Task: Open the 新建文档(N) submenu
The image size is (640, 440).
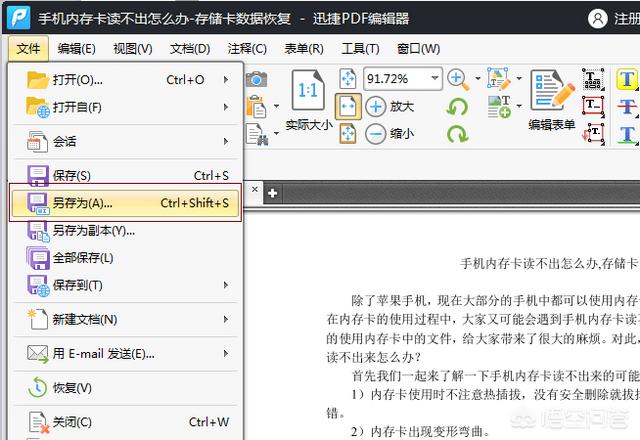Action: [x=126, y=319]
